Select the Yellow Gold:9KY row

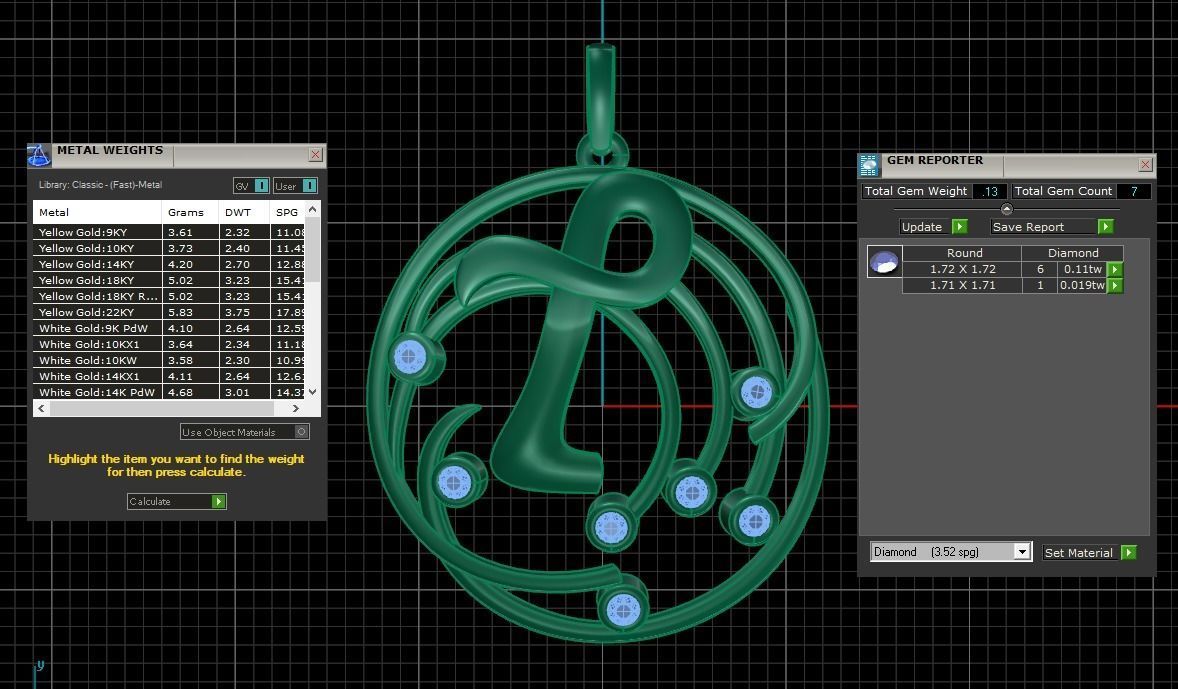[x=169, y=232]
